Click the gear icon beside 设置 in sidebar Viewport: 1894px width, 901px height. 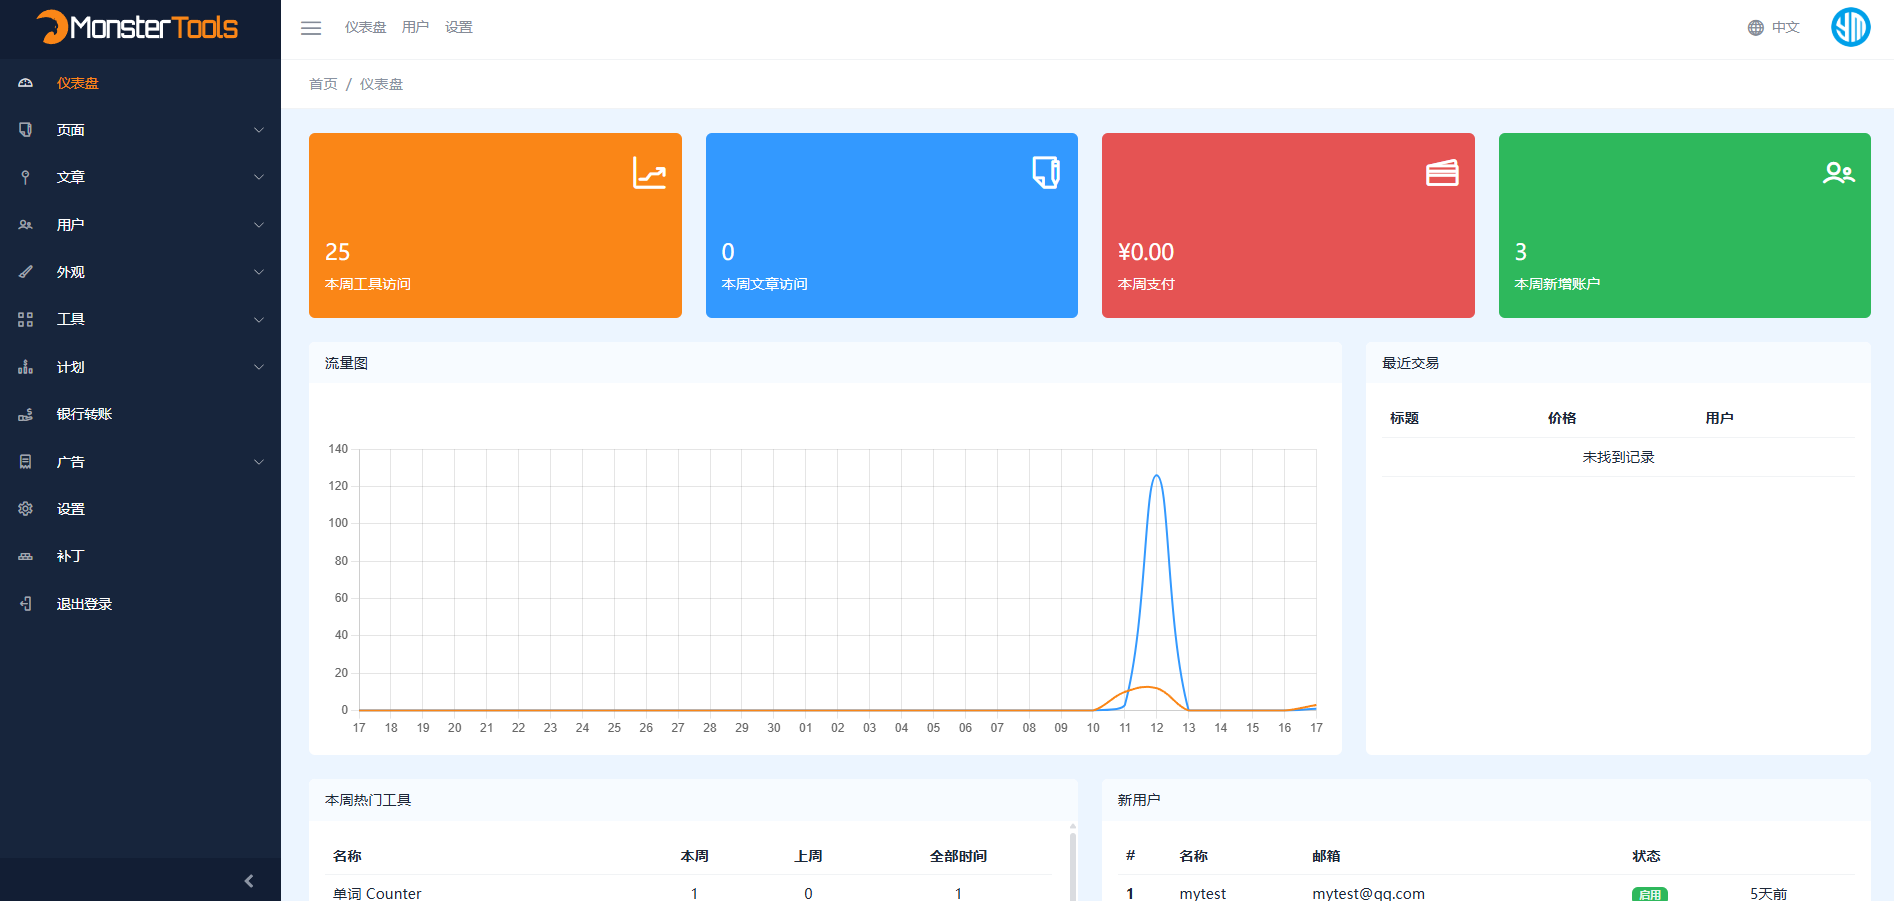[x=26, y=509]
